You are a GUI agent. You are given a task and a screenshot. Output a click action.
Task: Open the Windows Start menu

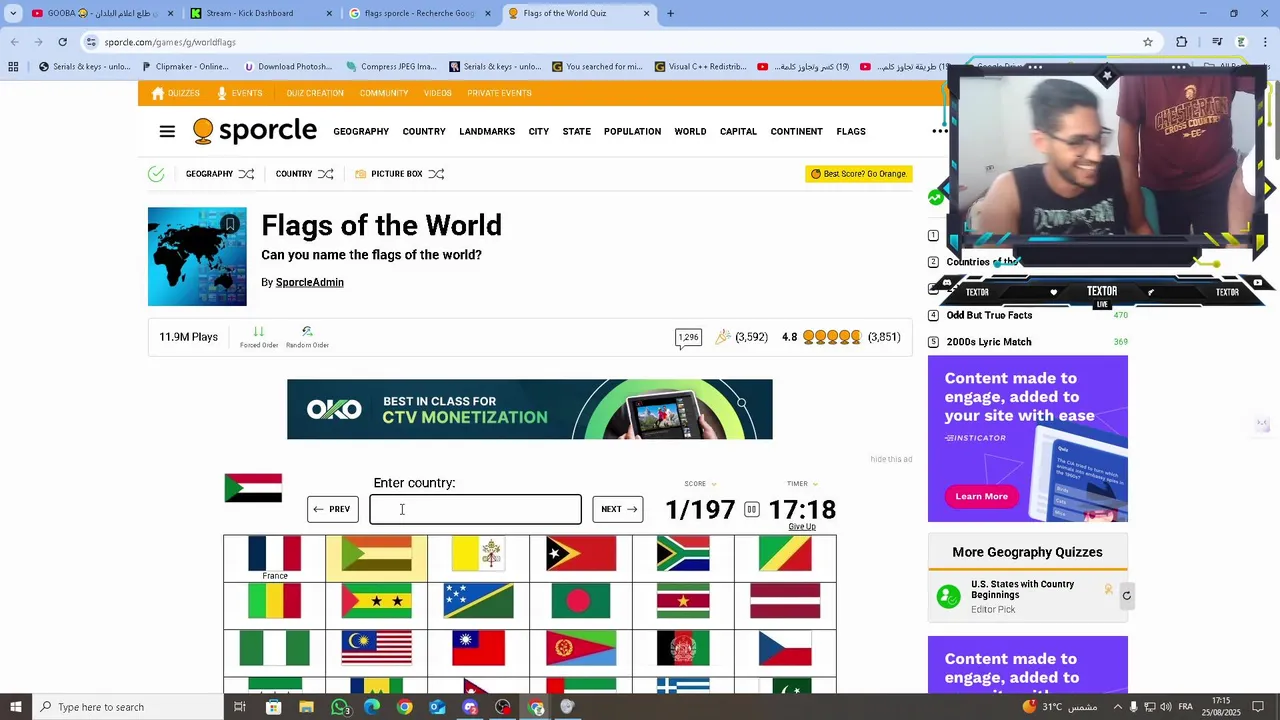15,707
